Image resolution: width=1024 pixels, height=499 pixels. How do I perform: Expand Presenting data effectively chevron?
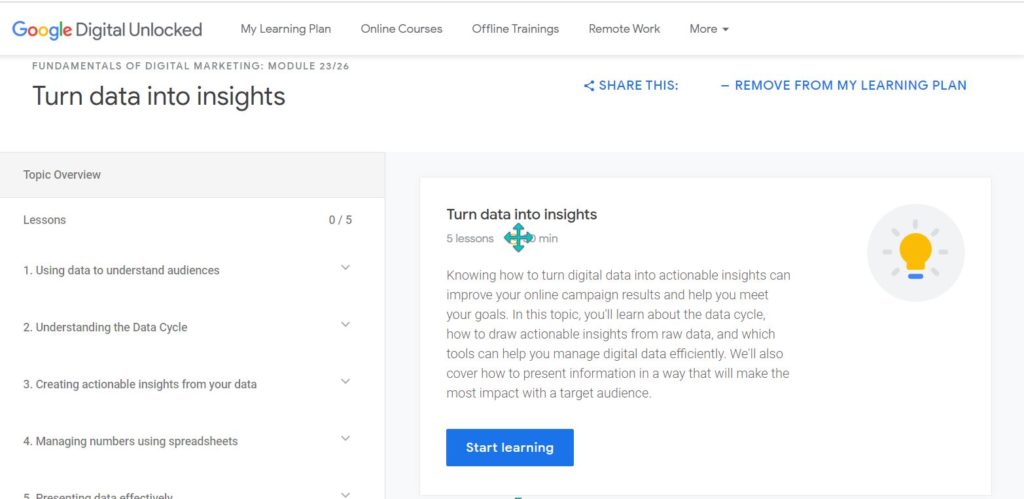345,494
